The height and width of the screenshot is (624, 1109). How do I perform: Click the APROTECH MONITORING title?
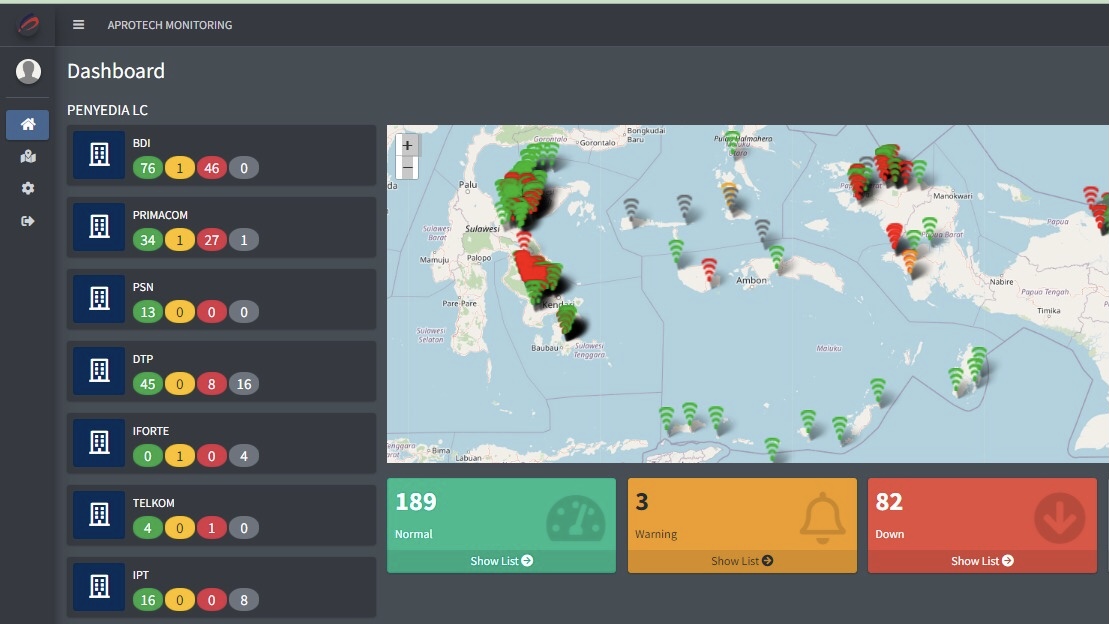[170, 25]
